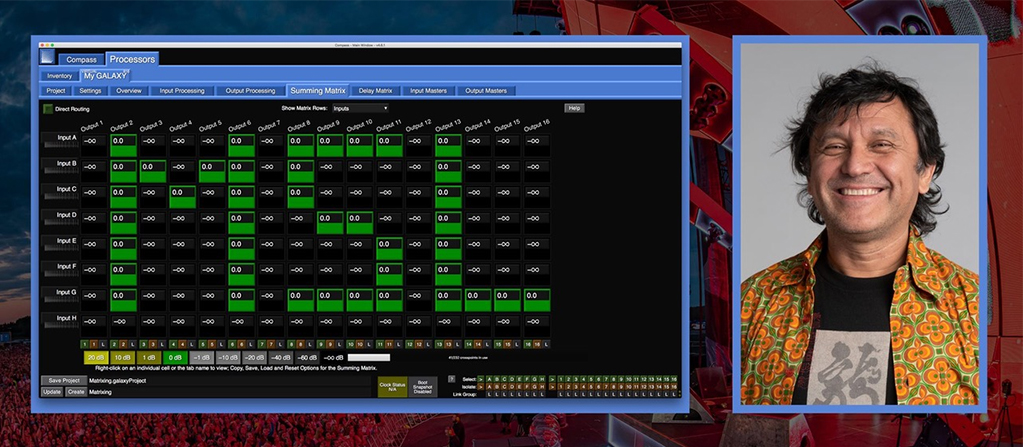Choose the −20 dB gain preset
1023x447 pixels.
[x=255, y=357]
